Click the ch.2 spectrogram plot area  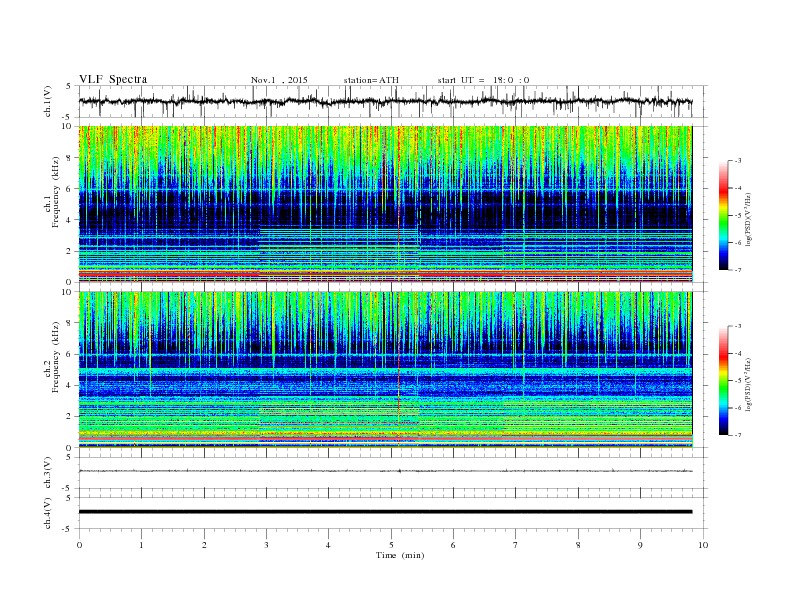click(x=385, y=370)
